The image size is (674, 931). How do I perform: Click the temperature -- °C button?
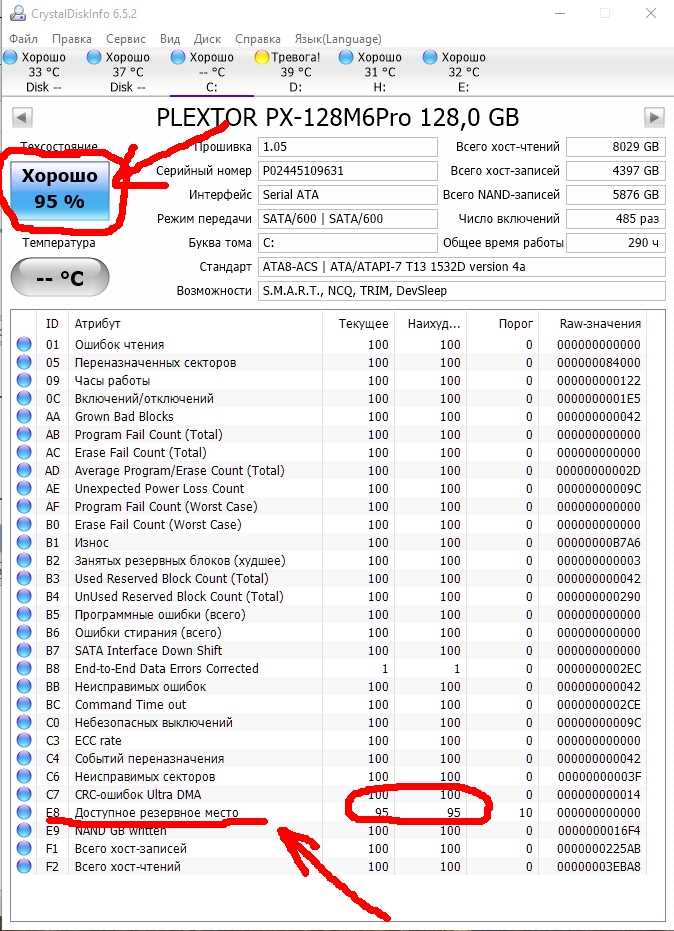(x=60, y=278)
